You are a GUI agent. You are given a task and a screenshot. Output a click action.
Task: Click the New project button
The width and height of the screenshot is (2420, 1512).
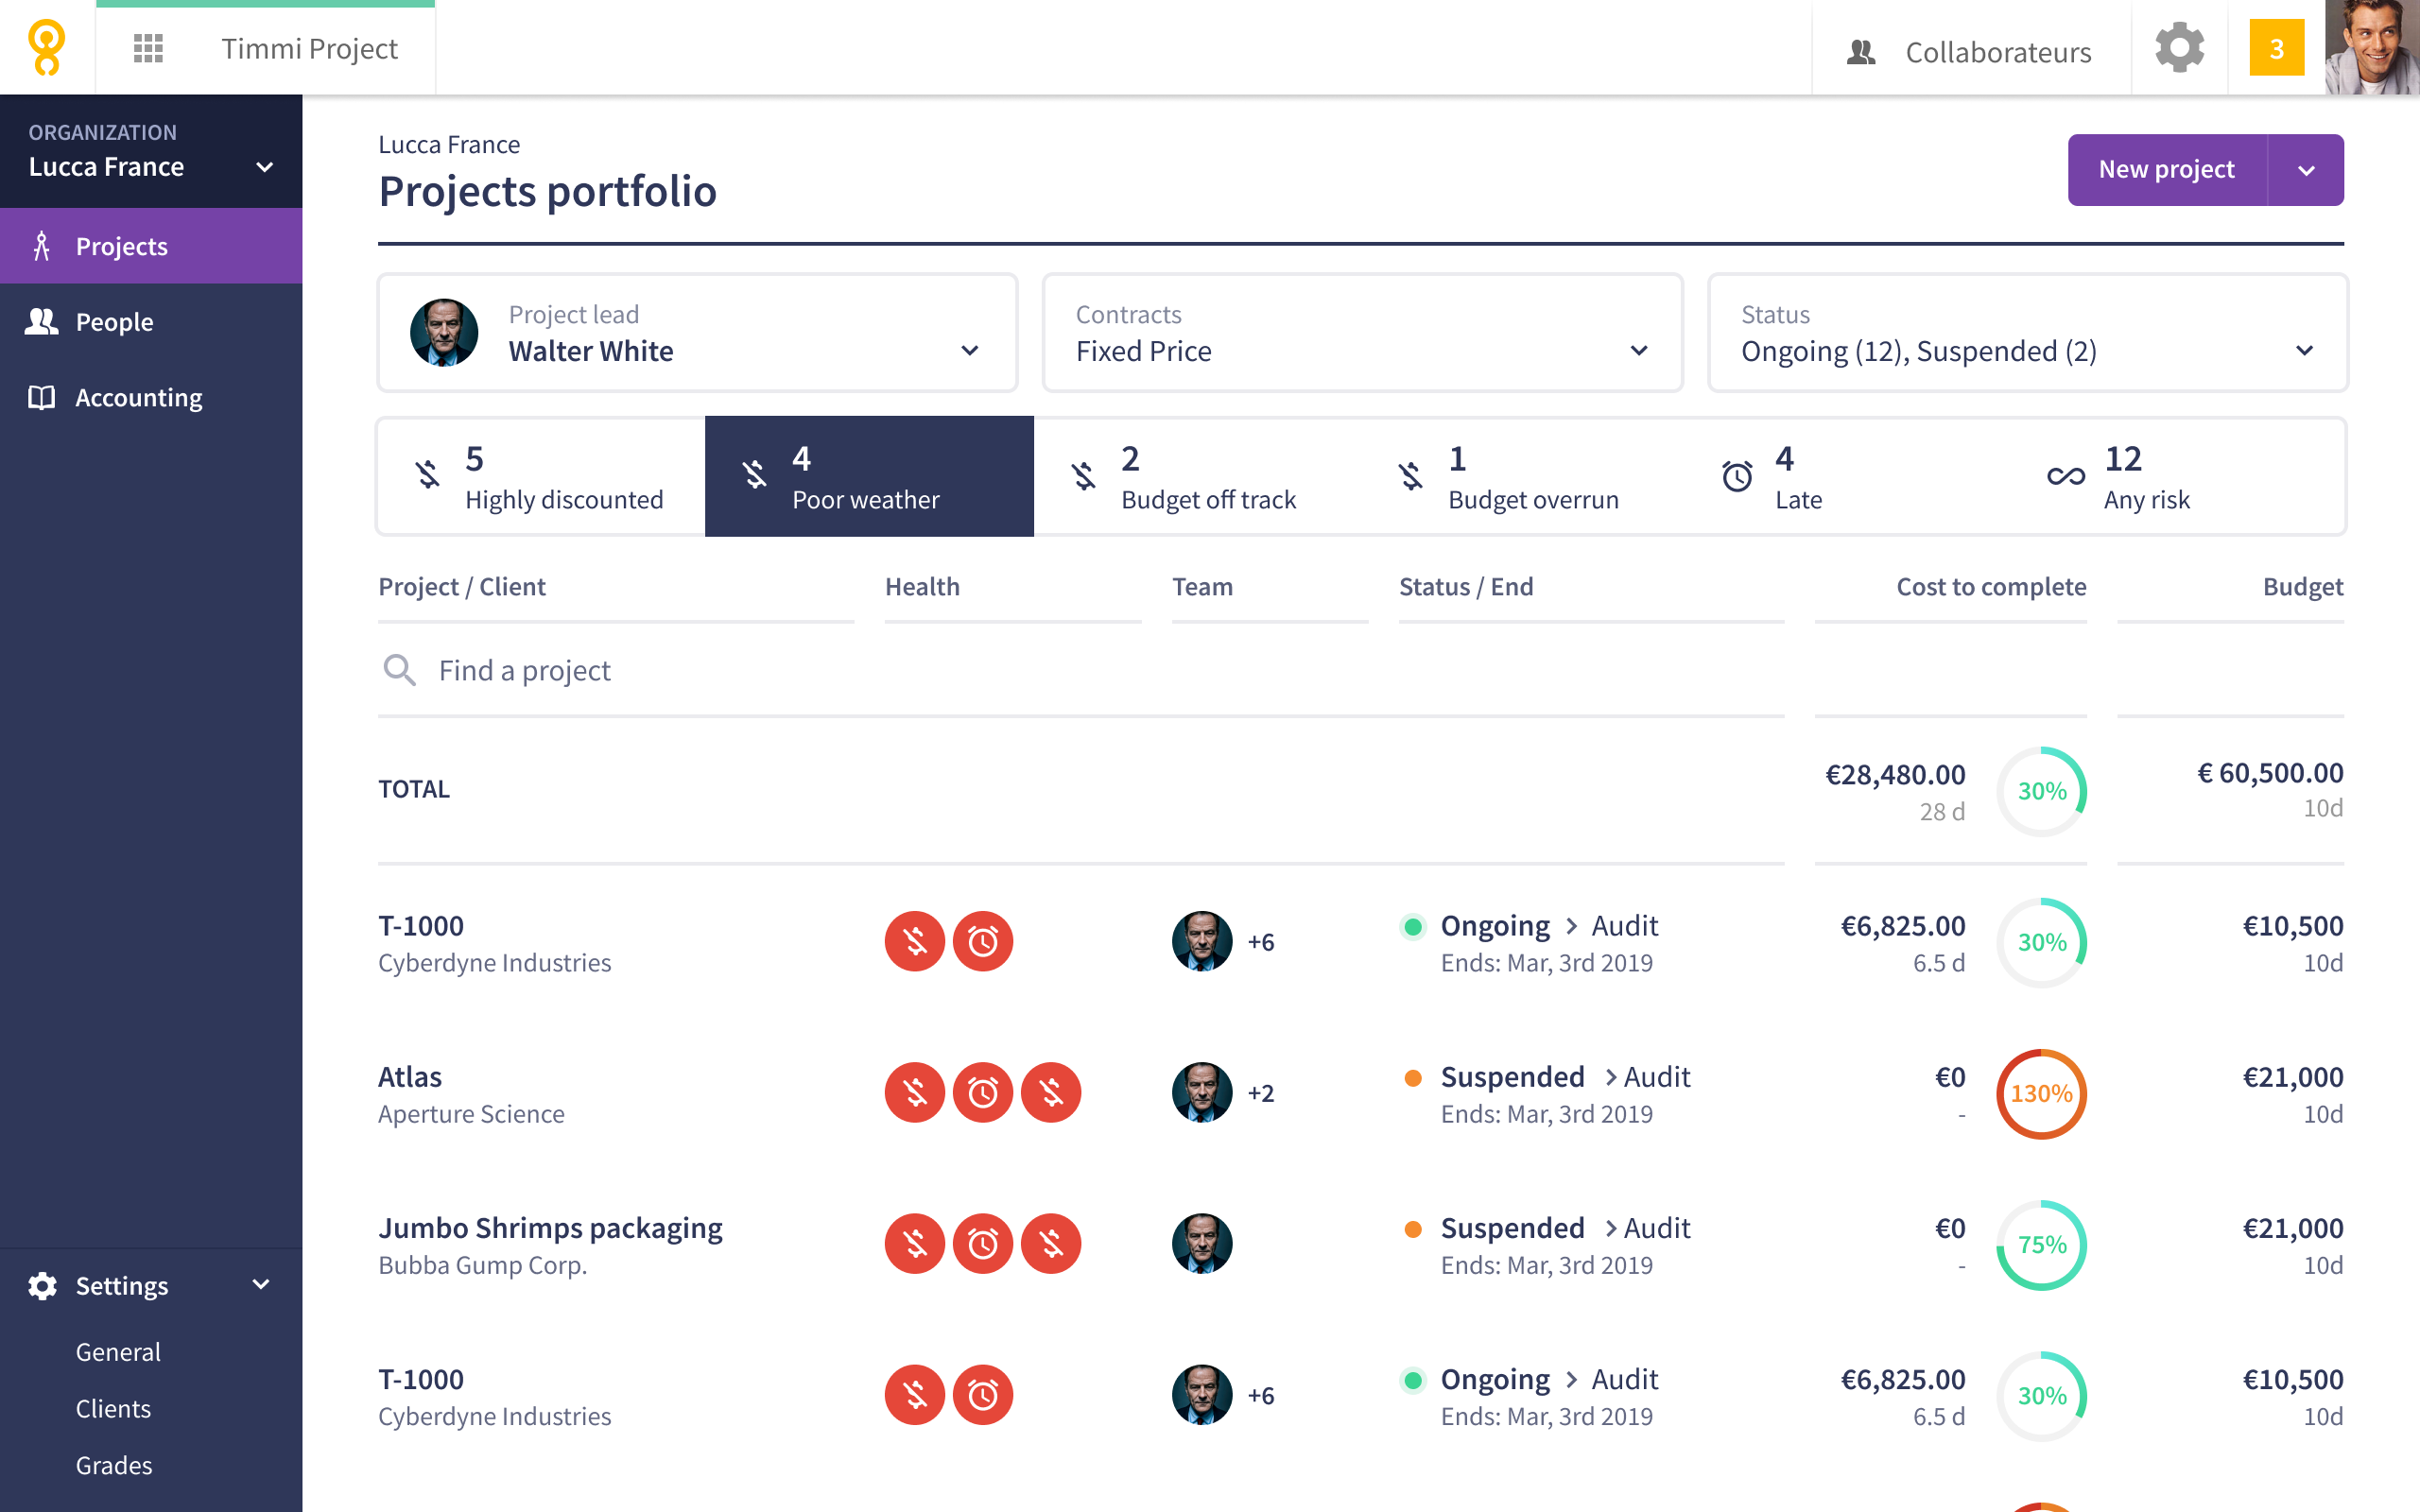click(x=2166, y=170)
